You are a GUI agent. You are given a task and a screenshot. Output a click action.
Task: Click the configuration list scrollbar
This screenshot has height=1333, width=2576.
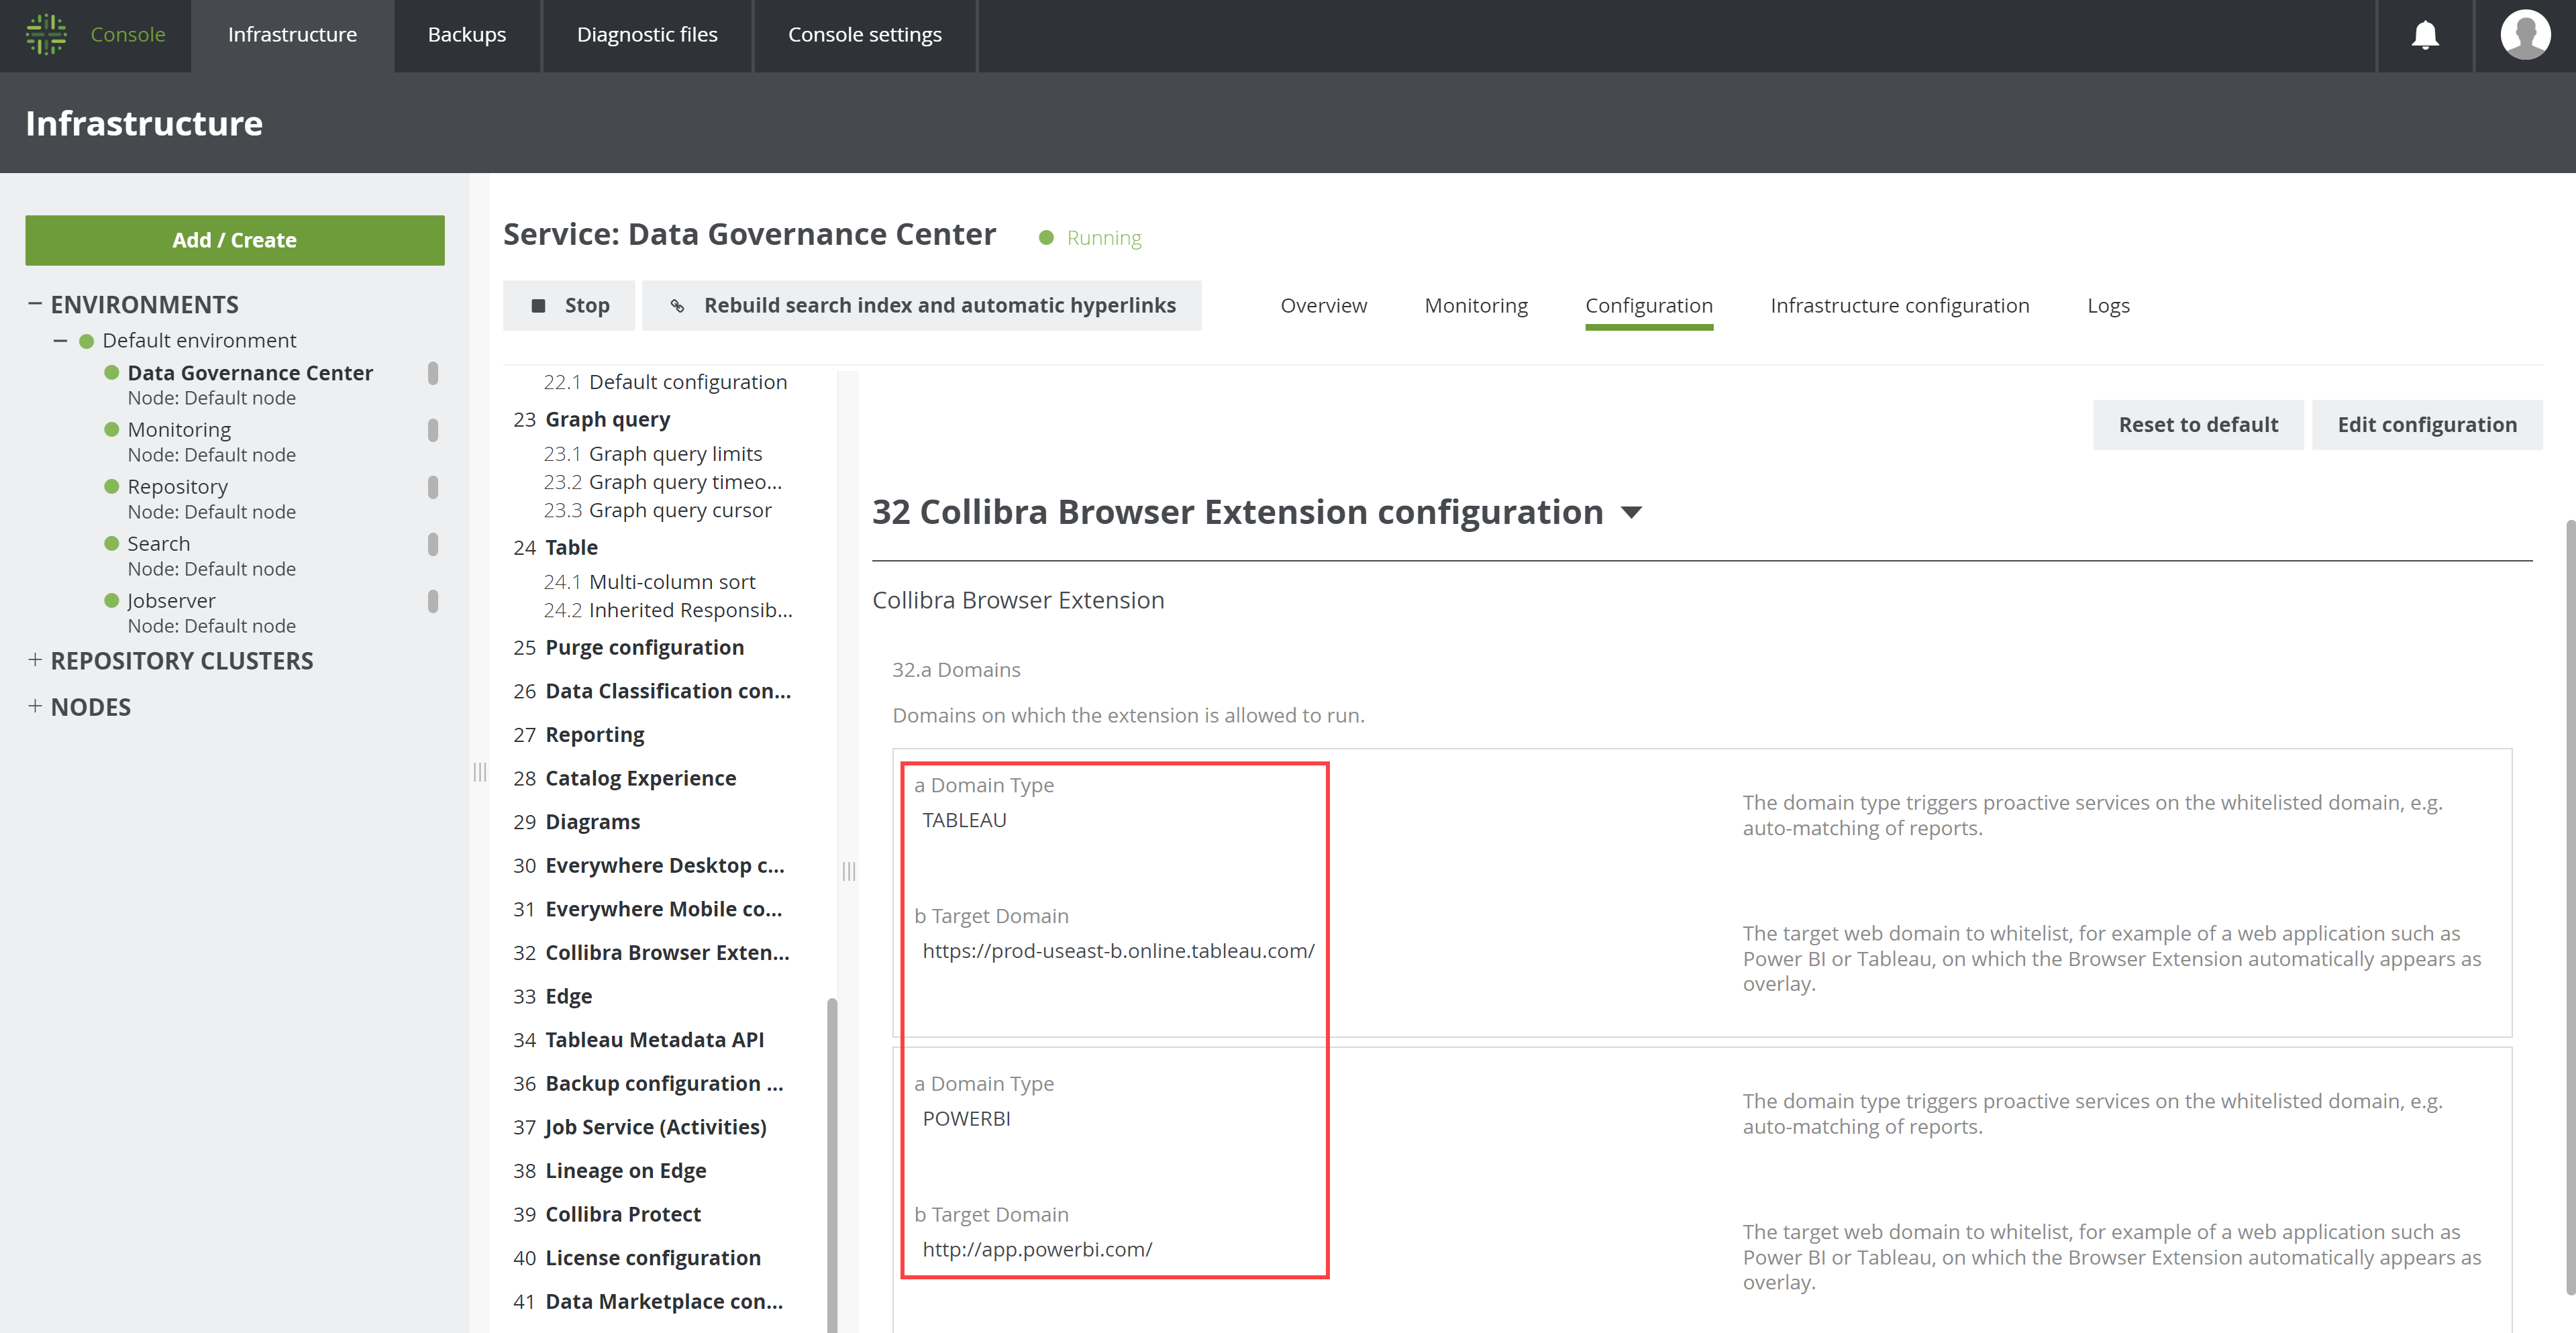tap(833, 1150)
